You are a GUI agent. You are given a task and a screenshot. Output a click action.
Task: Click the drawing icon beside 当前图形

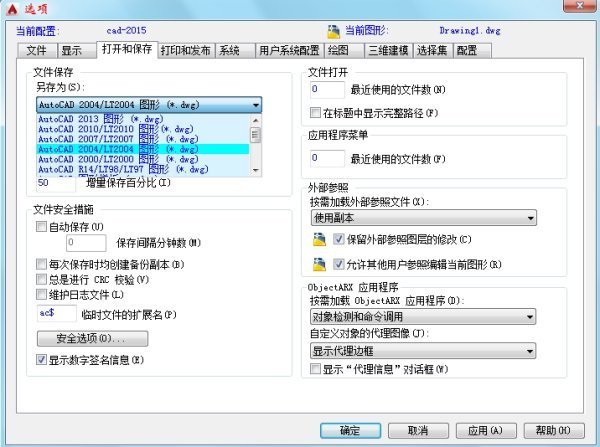[x=333, y=31]
